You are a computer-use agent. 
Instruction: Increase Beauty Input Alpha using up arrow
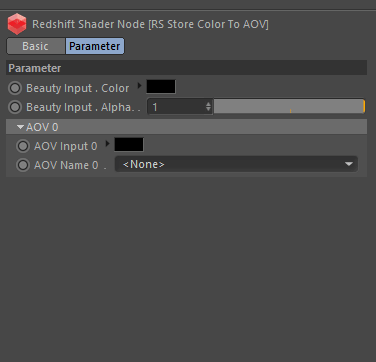(208, 104)
